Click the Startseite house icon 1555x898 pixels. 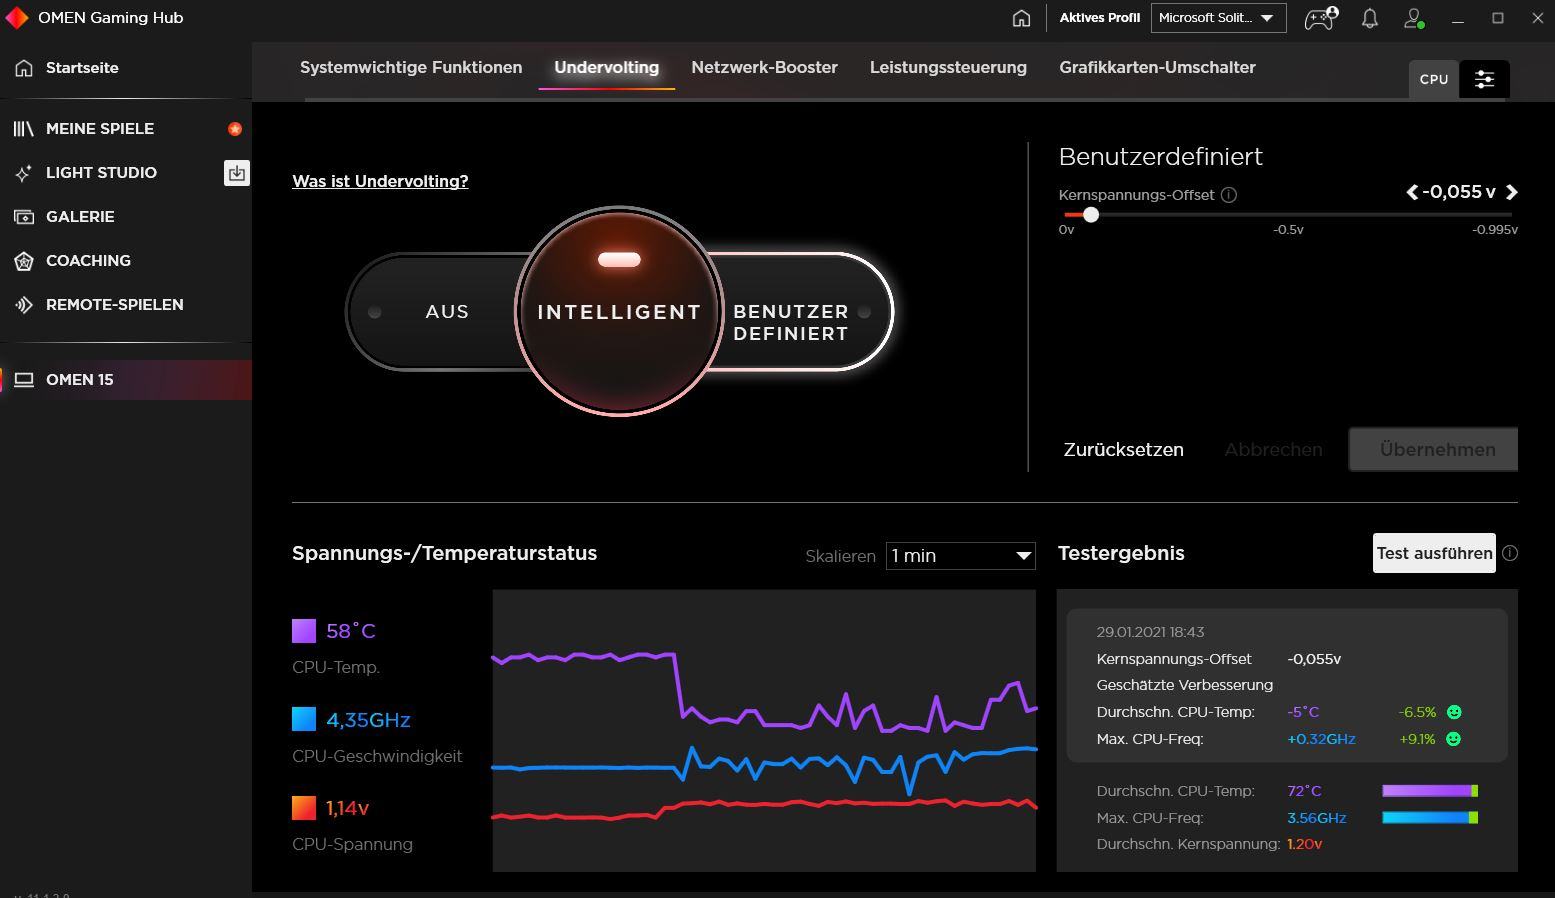[x=24, y=68]
